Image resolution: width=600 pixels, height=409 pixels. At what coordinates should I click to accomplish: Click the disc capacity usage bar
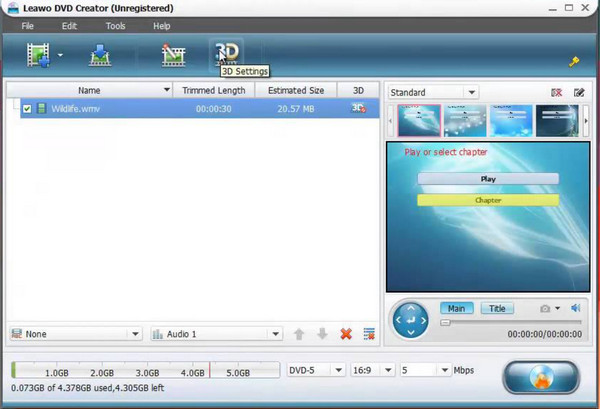coord(146,370)
